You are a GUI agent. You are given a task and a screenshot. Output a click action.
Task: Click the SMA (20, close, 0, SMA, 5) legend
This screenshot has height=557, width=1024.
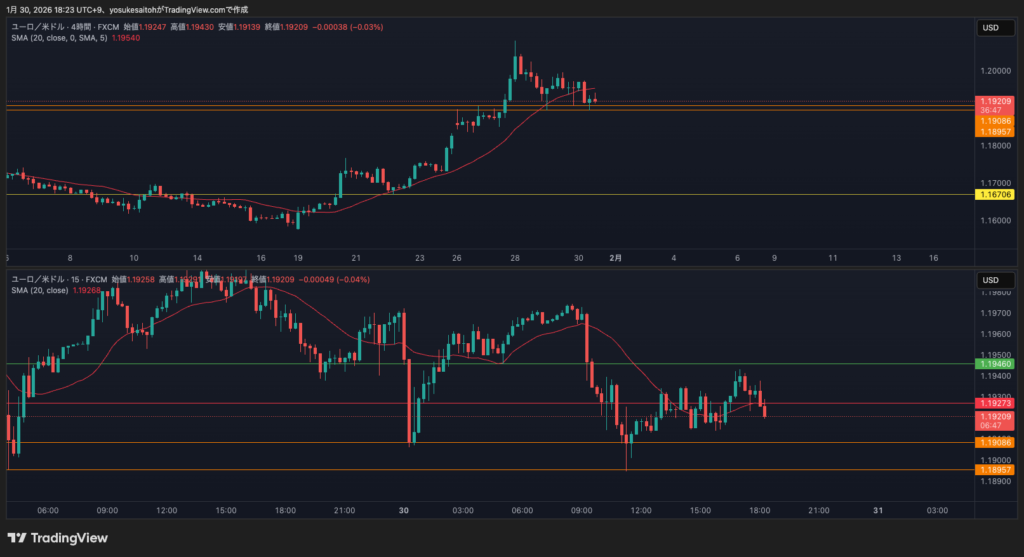(x=68, y=38)
